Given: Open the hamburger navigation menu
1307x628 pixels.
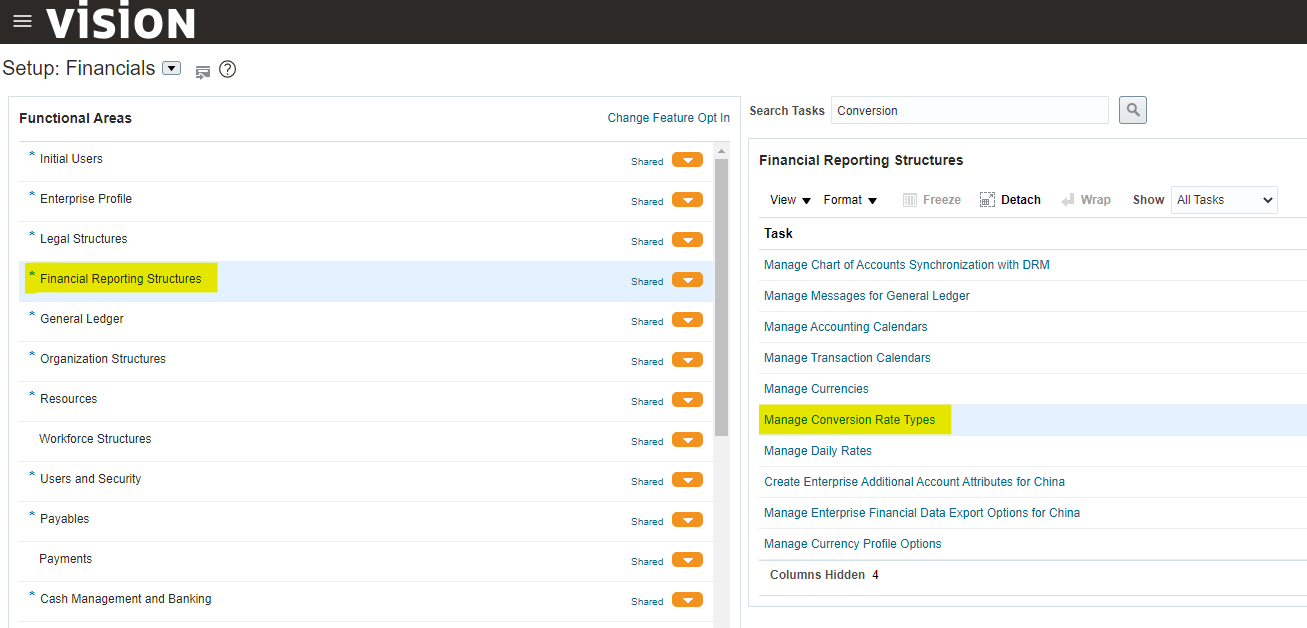Looking at the screenshot, I should [x=22, y=21].
